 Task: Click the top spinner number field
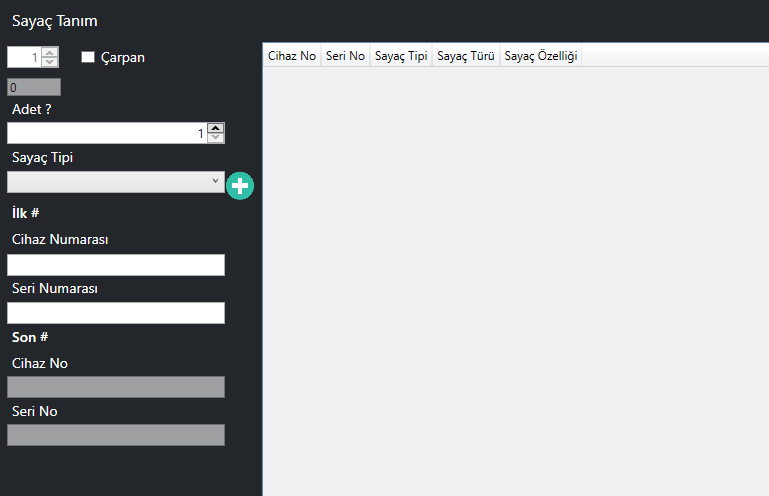coord(24,58)
